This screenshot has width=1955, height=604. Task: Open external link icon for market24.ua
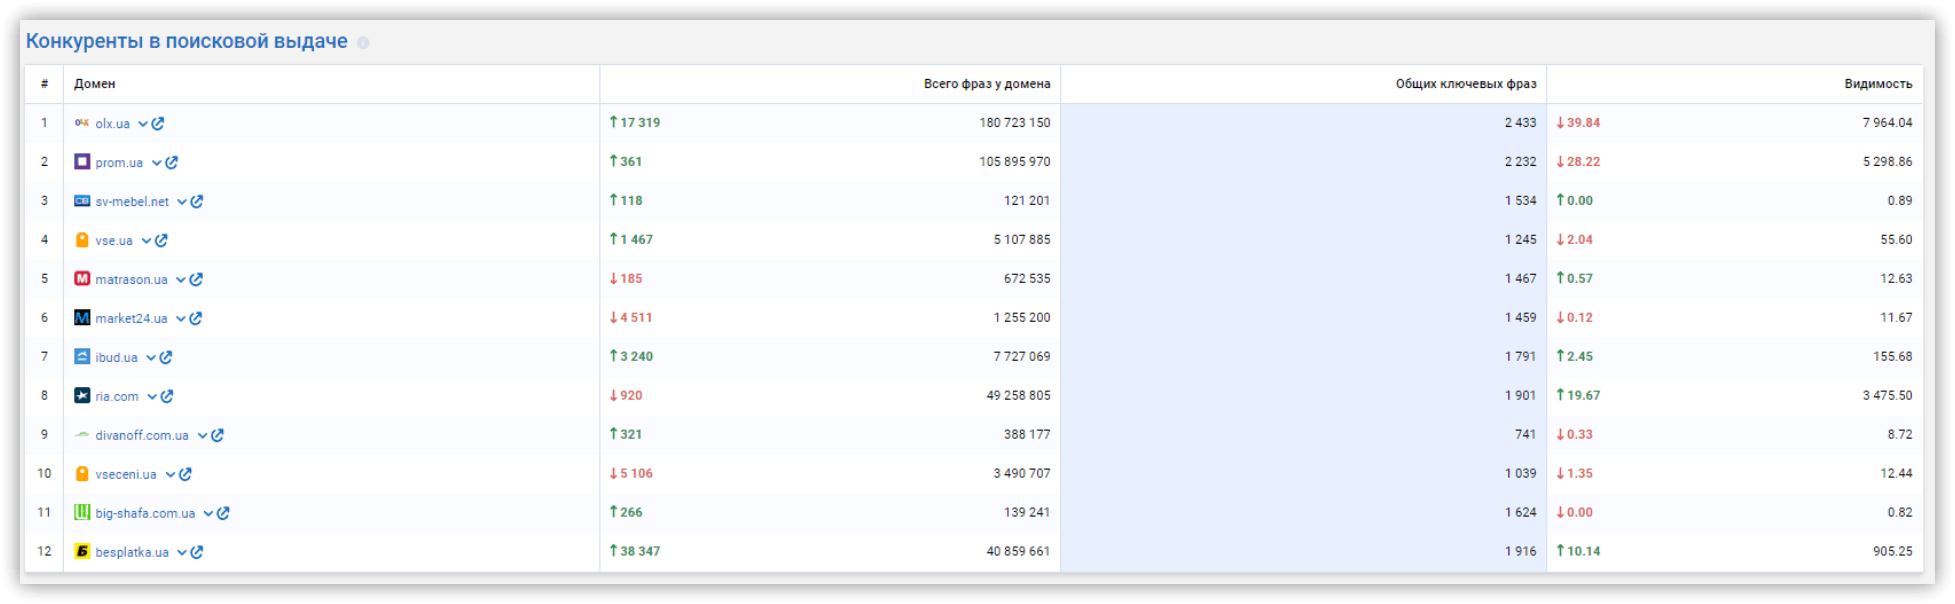196,319
